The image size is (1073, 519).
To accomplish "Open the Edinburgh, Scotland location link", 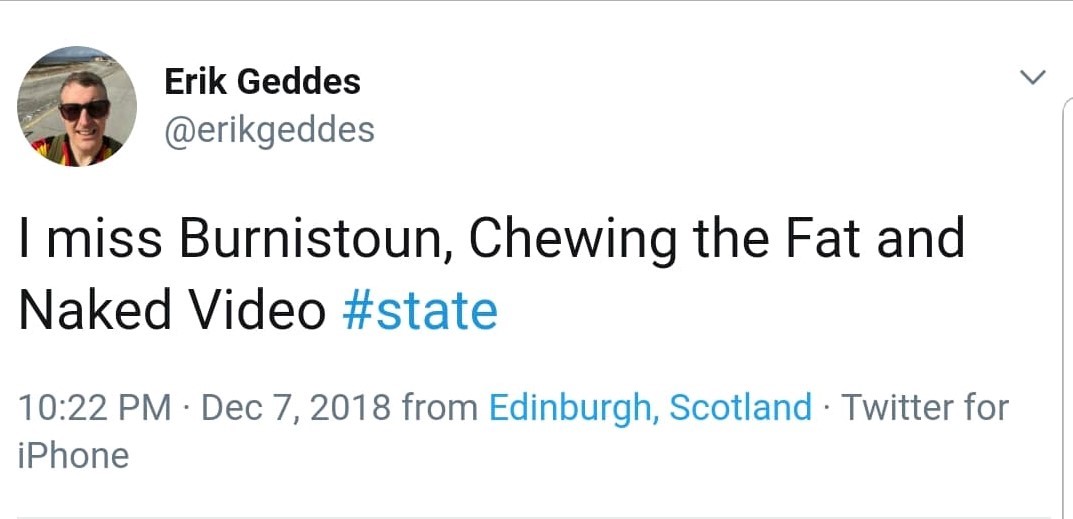I will coord(649,408).
